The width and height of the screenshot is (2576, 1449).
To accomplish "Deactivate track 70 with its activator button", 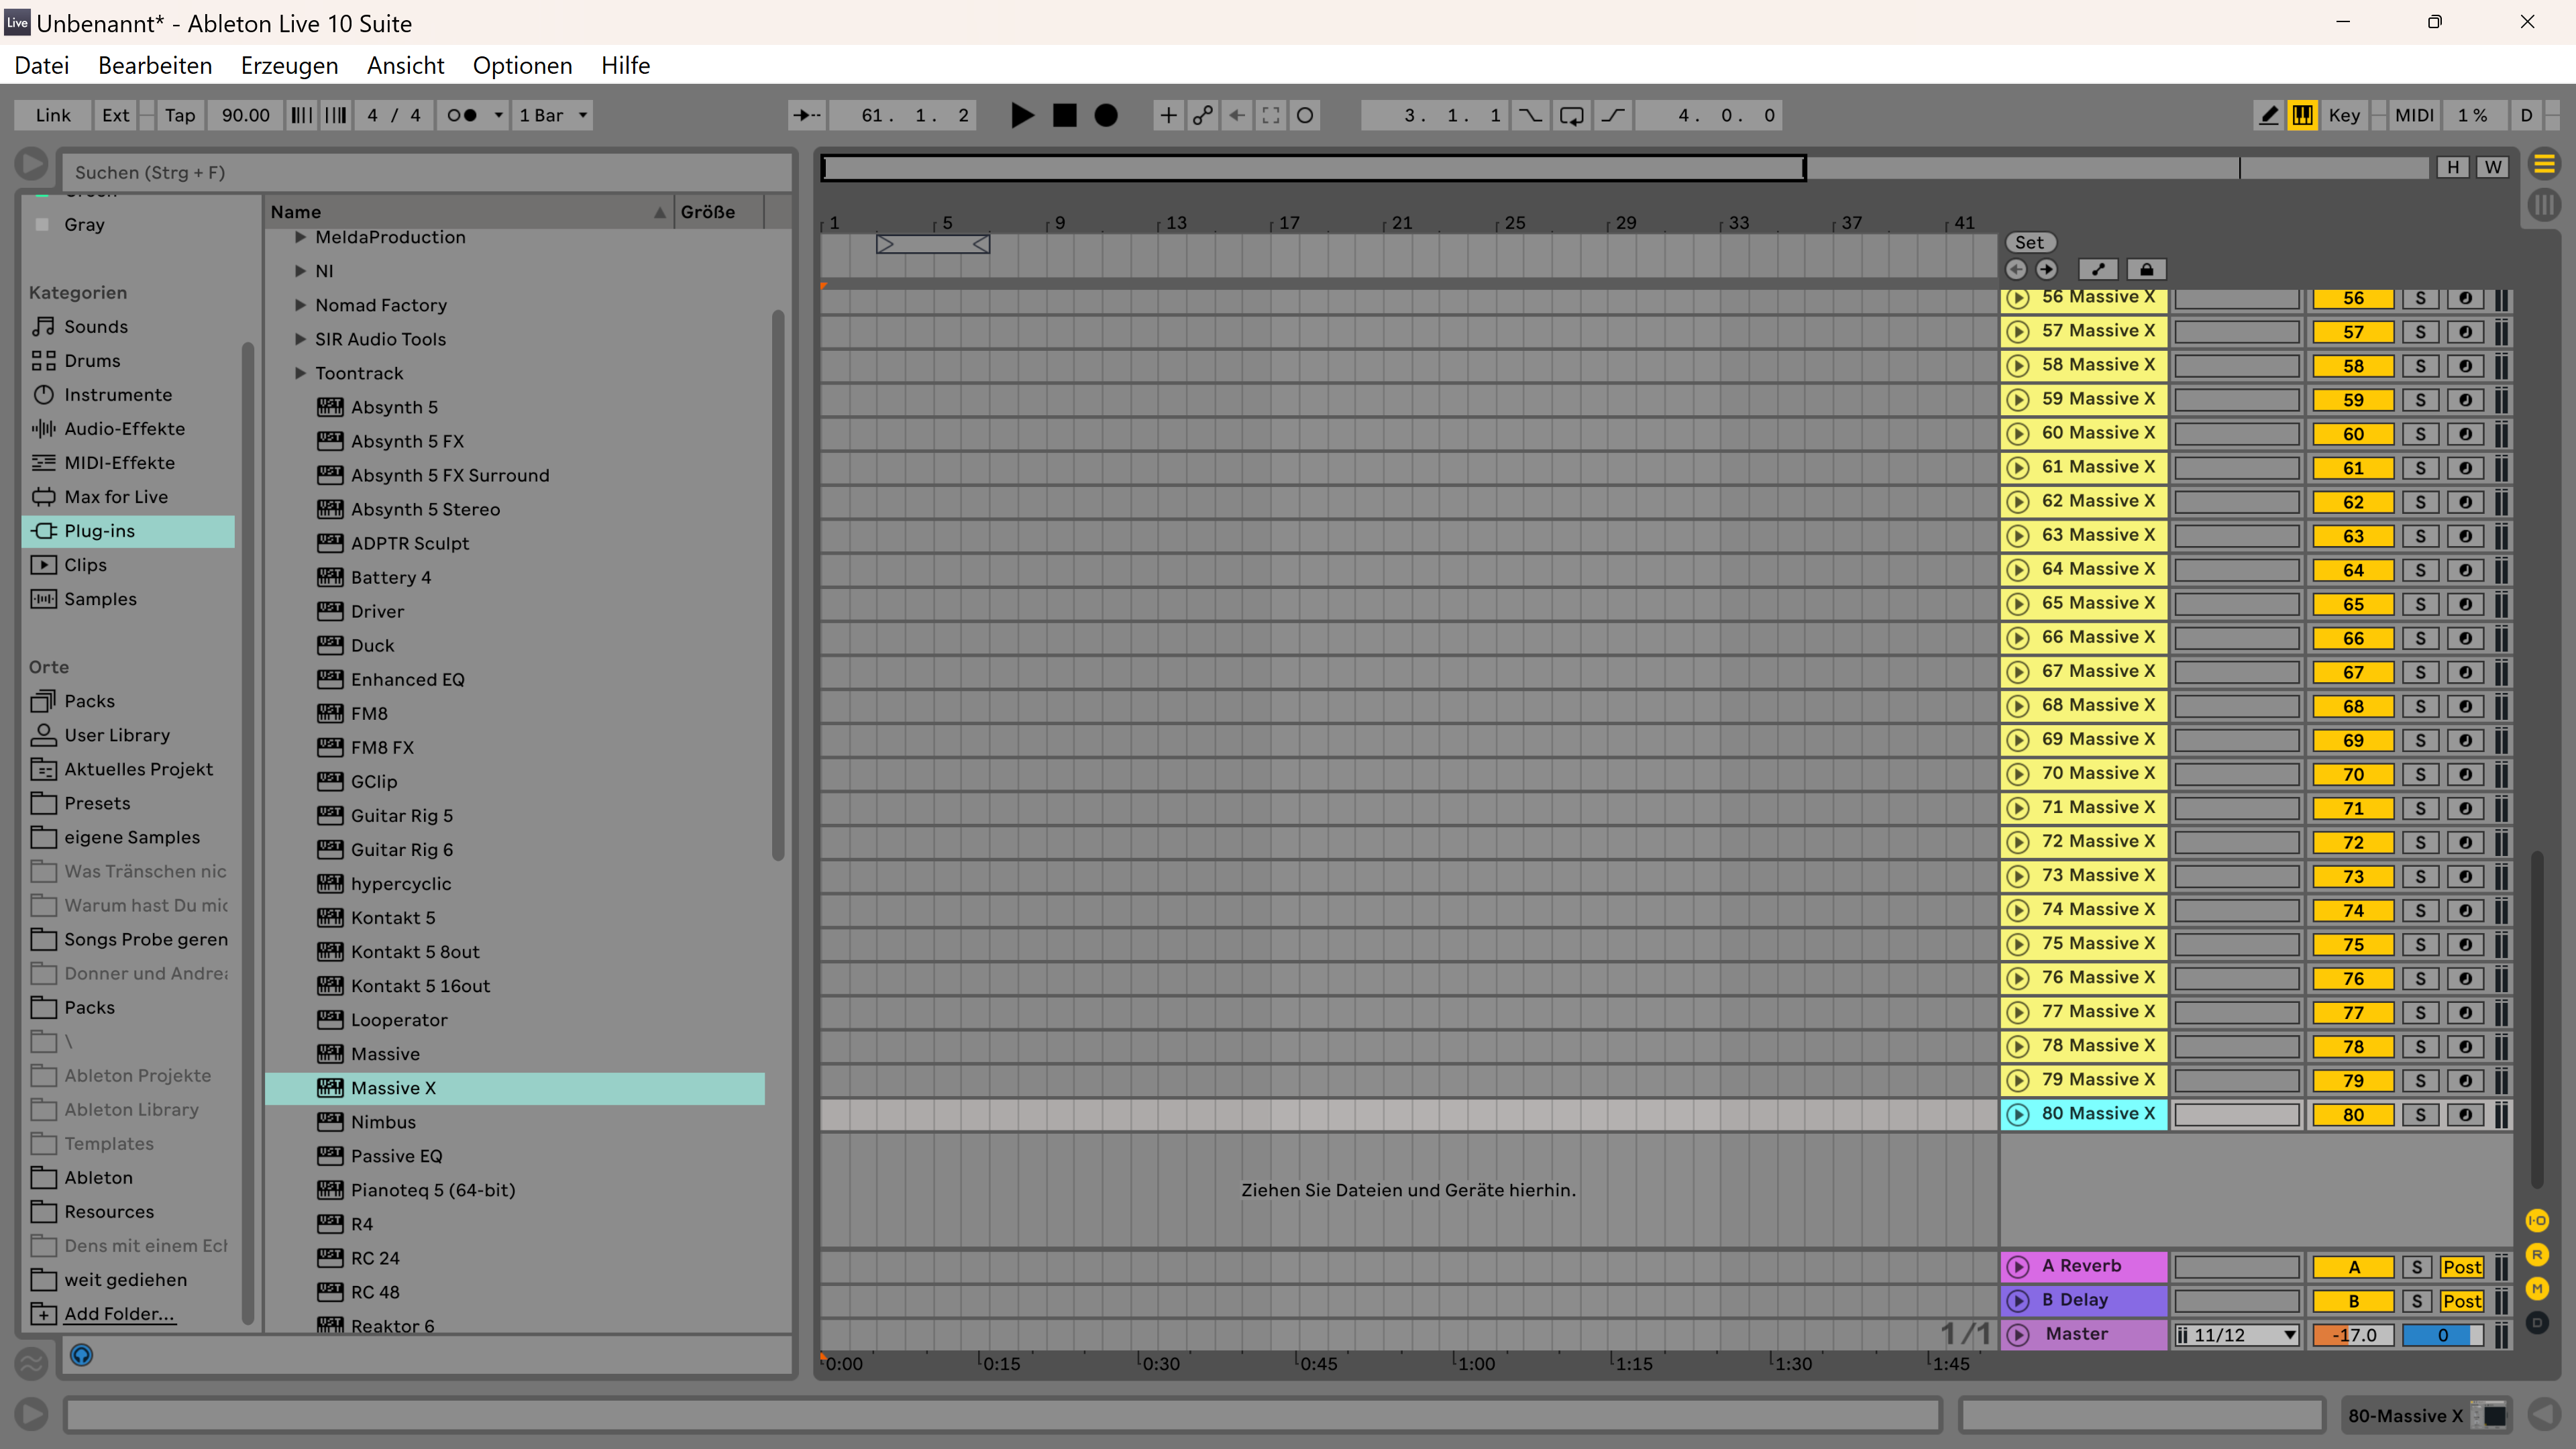I will tap(2353, 774).
